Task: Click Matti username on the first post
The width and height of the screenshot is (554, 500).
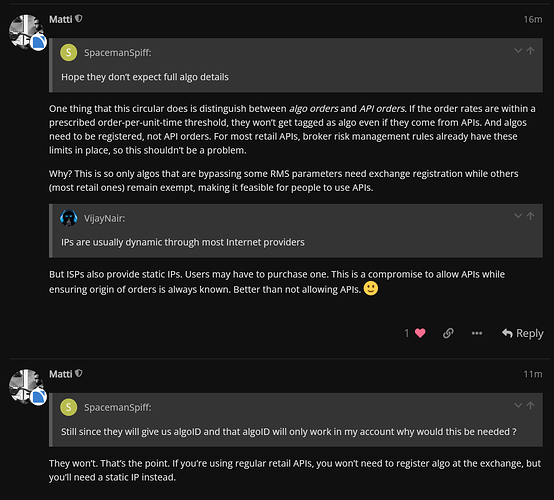Action: (60, 19)
